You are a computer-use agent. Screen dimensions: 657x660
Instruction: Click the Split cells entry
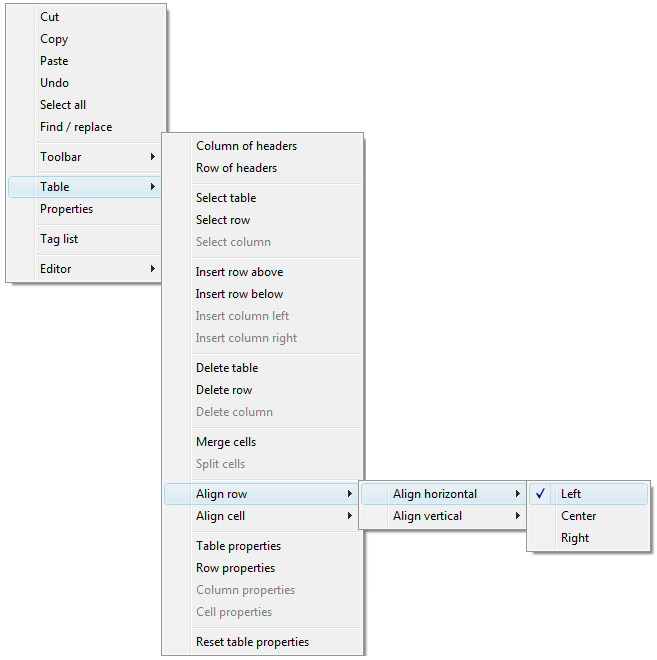(x=263, y=464)
